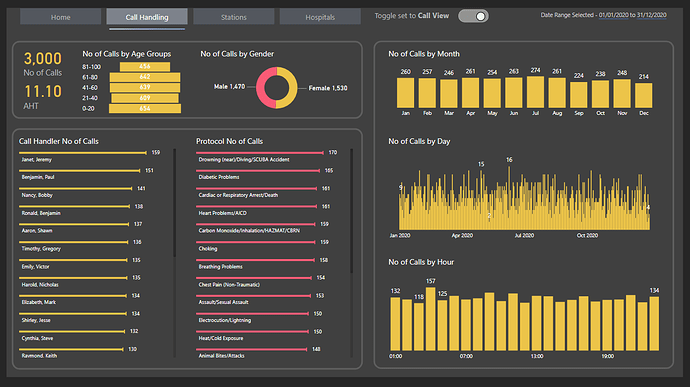Select the Jul bar with 274 calls

click(x=535, y=92)
